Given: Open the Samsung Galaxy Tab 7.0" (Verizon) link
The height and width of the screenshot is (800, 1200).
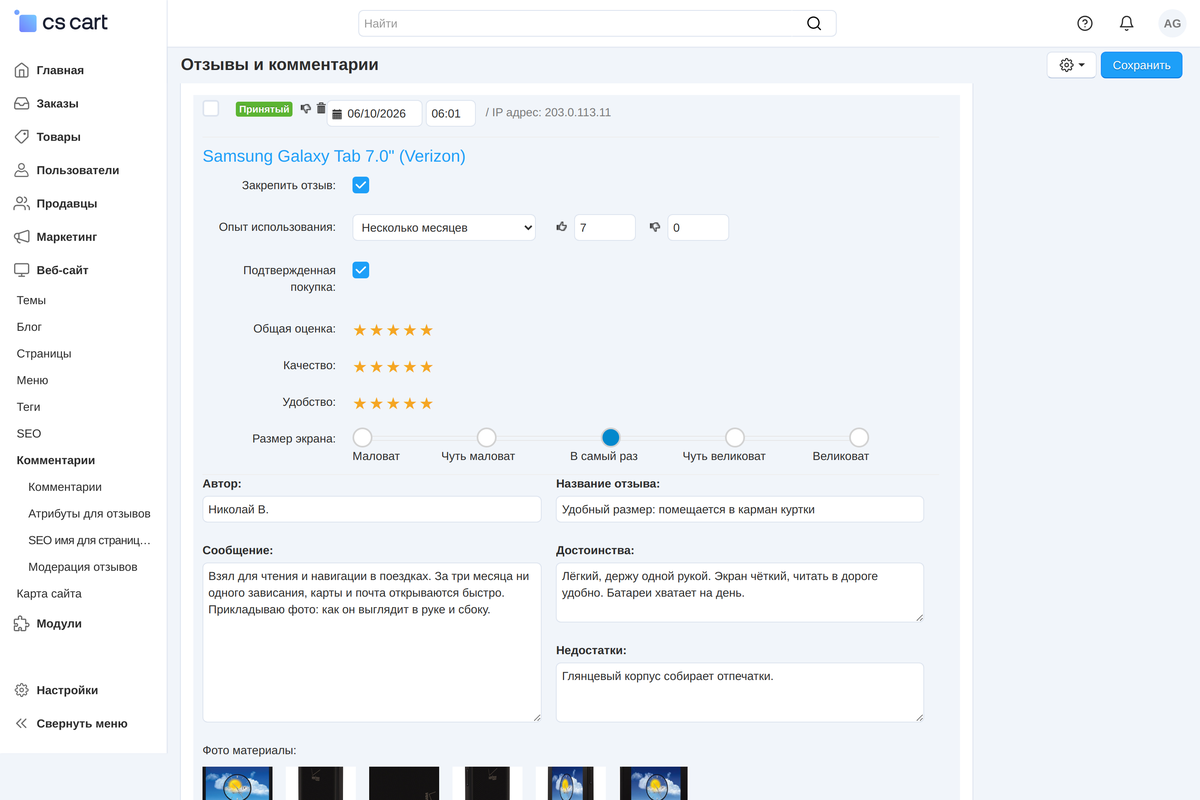Looking at the screenshot, I should 334,156.
